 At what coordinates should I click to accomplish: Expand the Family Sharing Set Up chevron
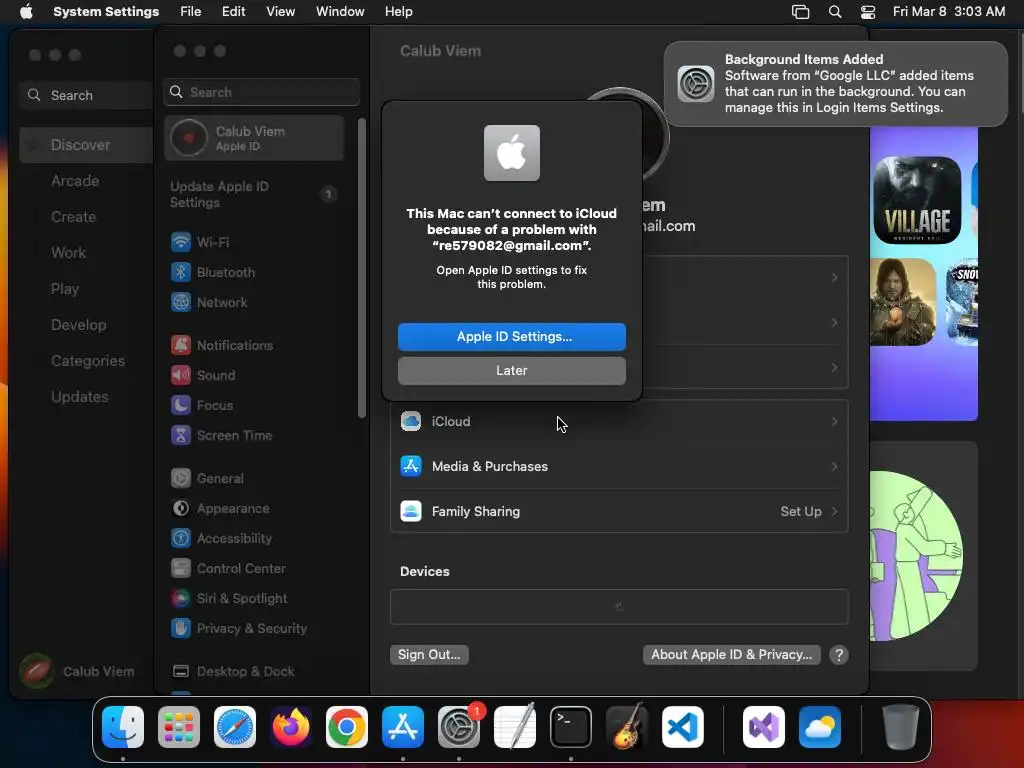834,511
